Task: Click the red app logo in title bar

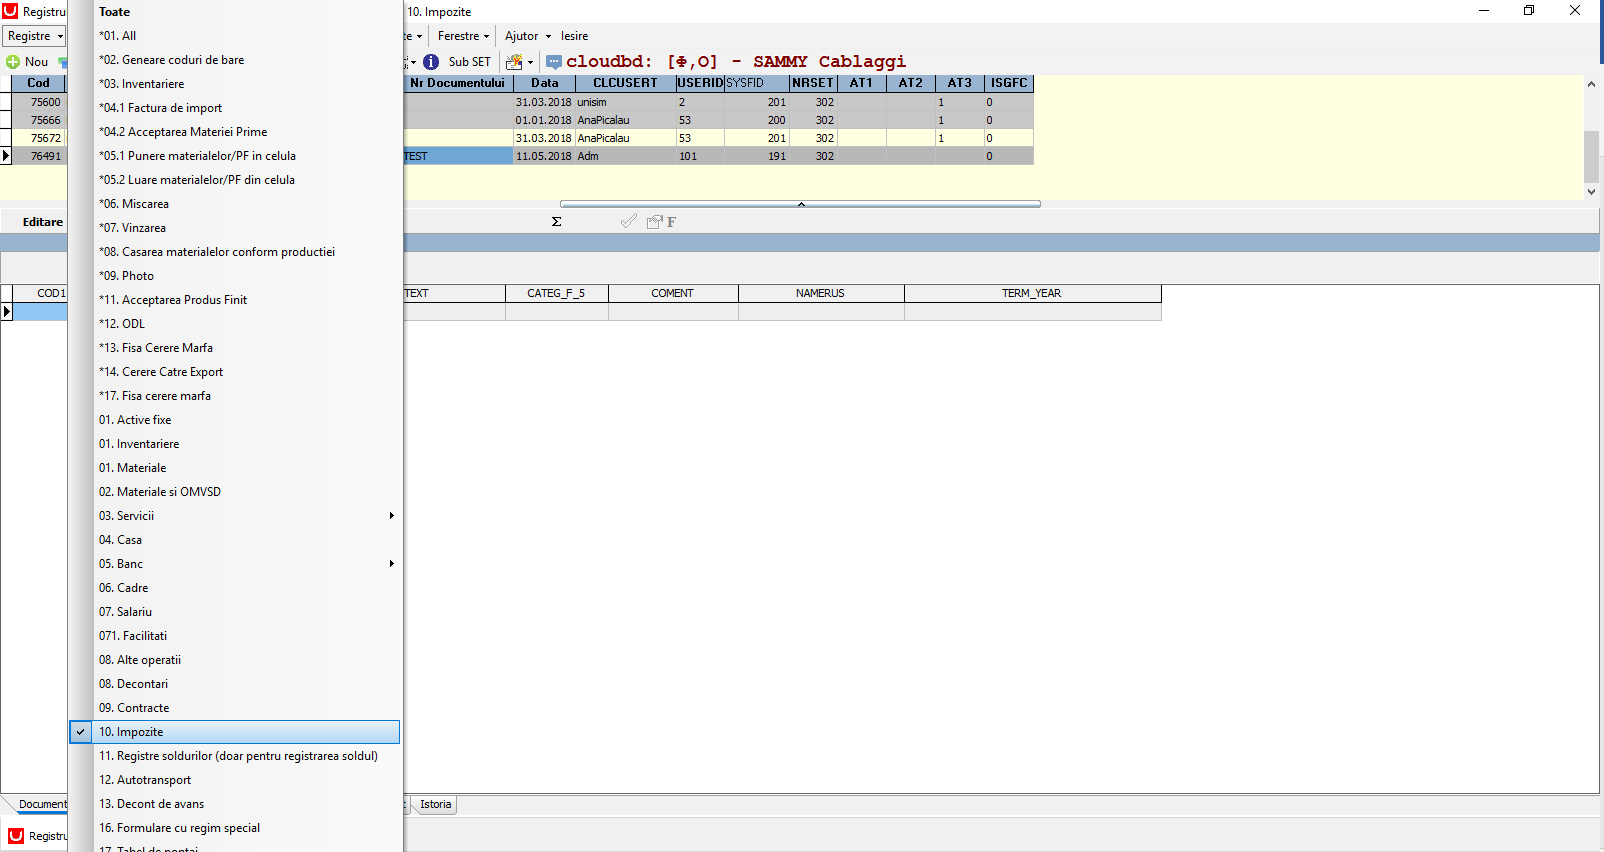Action: (x=10, y=11)
